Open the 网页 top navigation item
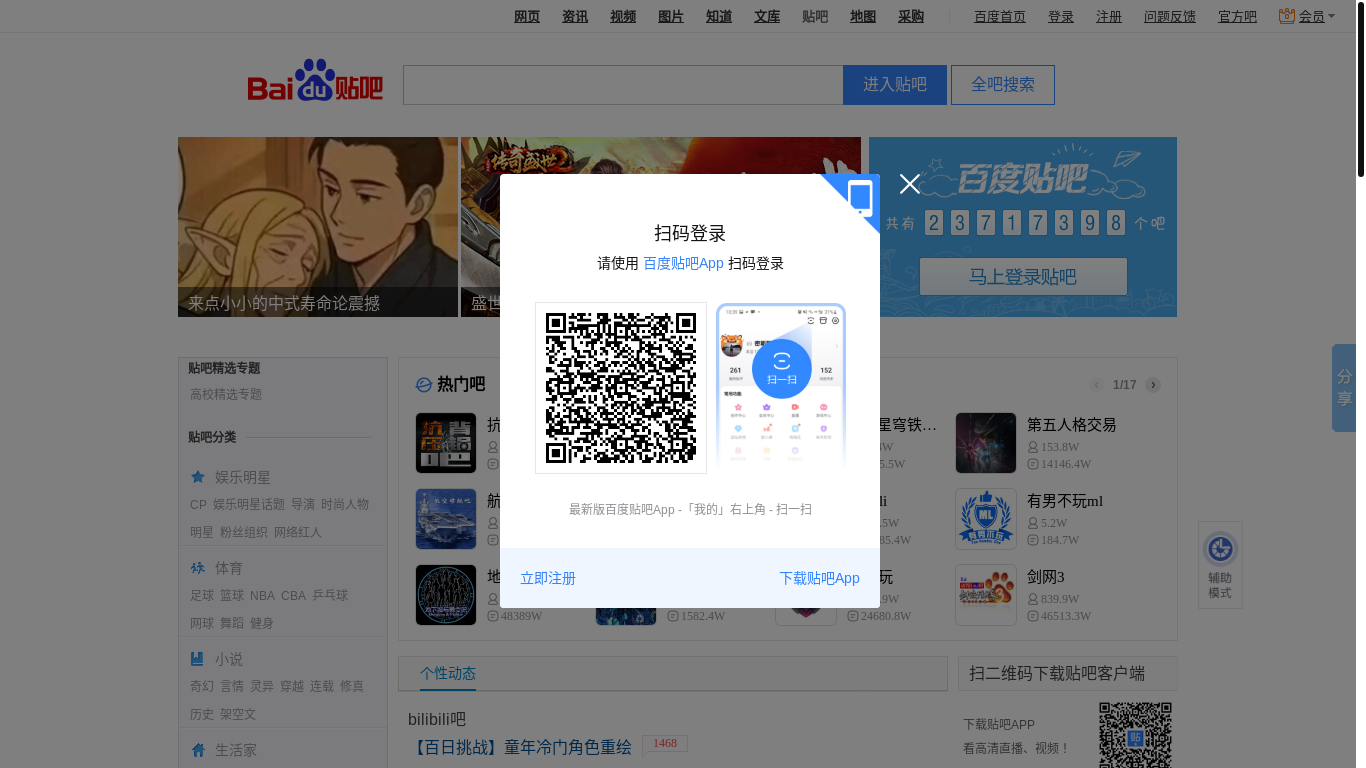 tap(527, 16)
